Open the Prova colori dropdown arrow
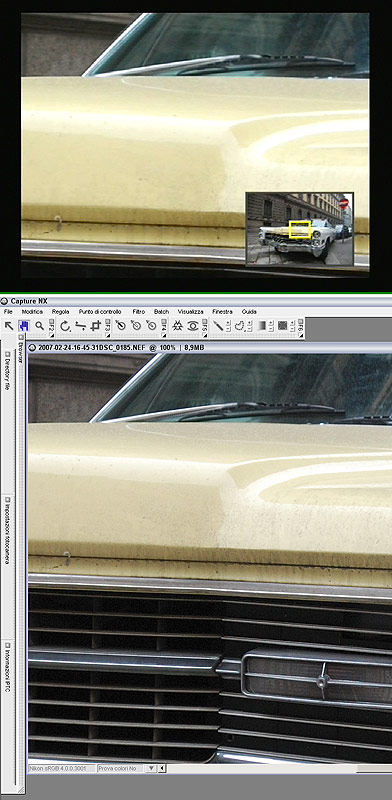 pyautogui.click(x=151, y=768)
